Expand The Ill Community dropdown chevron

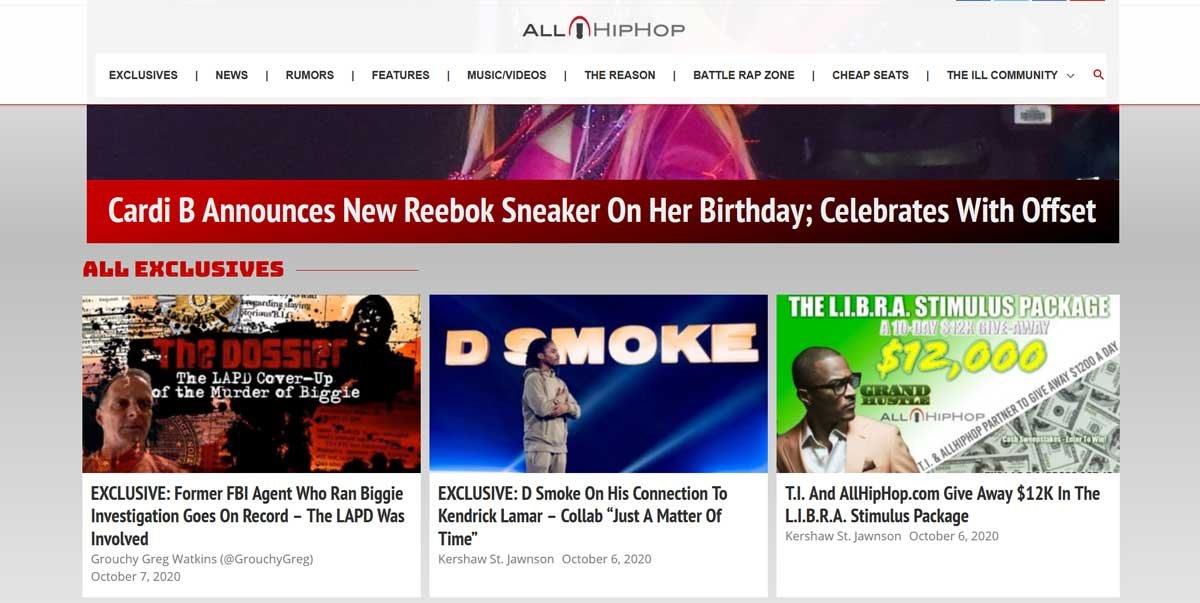pos(1070,76)
